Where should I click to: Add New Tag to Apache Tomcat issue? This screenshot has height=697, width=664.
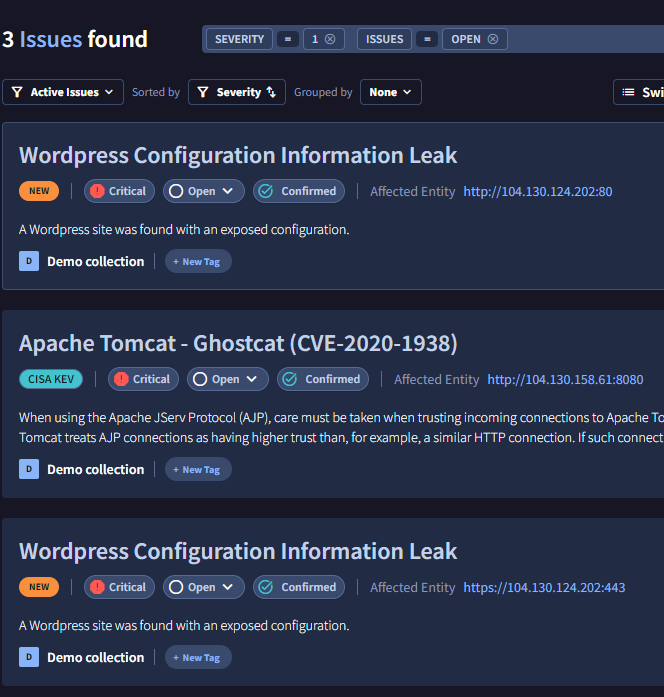click(198, 469)
